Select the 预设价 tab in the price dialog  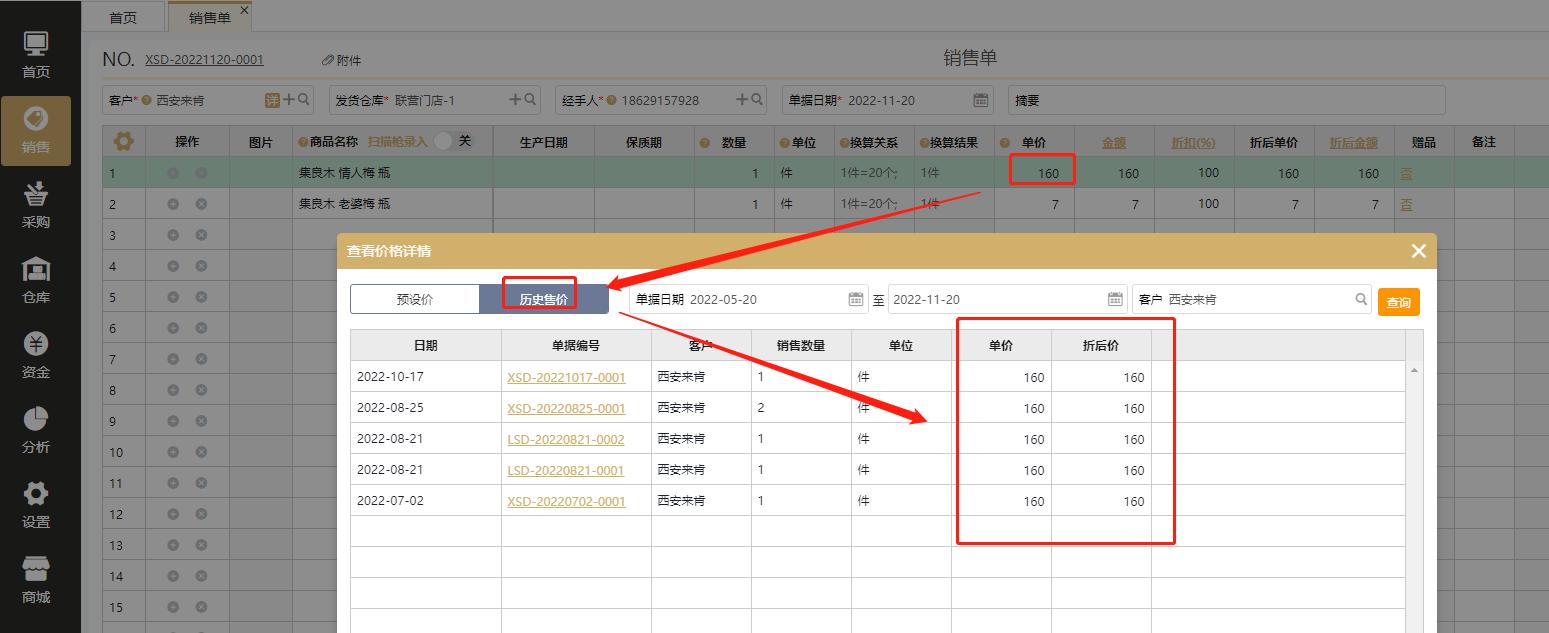pyautogui.click(x=414, y=298)
